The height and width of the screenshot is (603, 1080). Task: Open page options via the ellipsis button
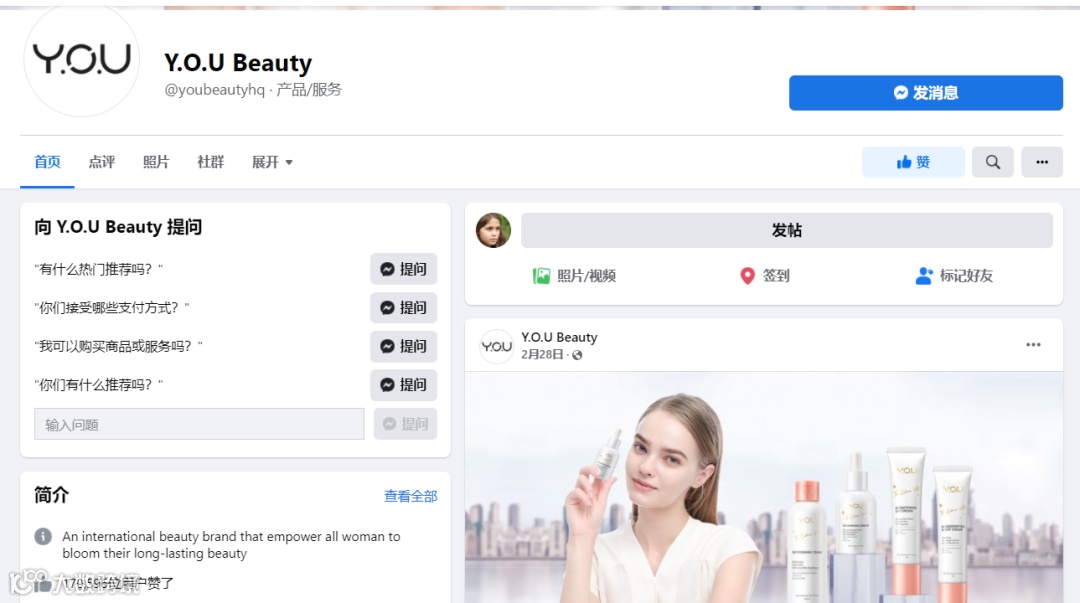coord(1043,161)
